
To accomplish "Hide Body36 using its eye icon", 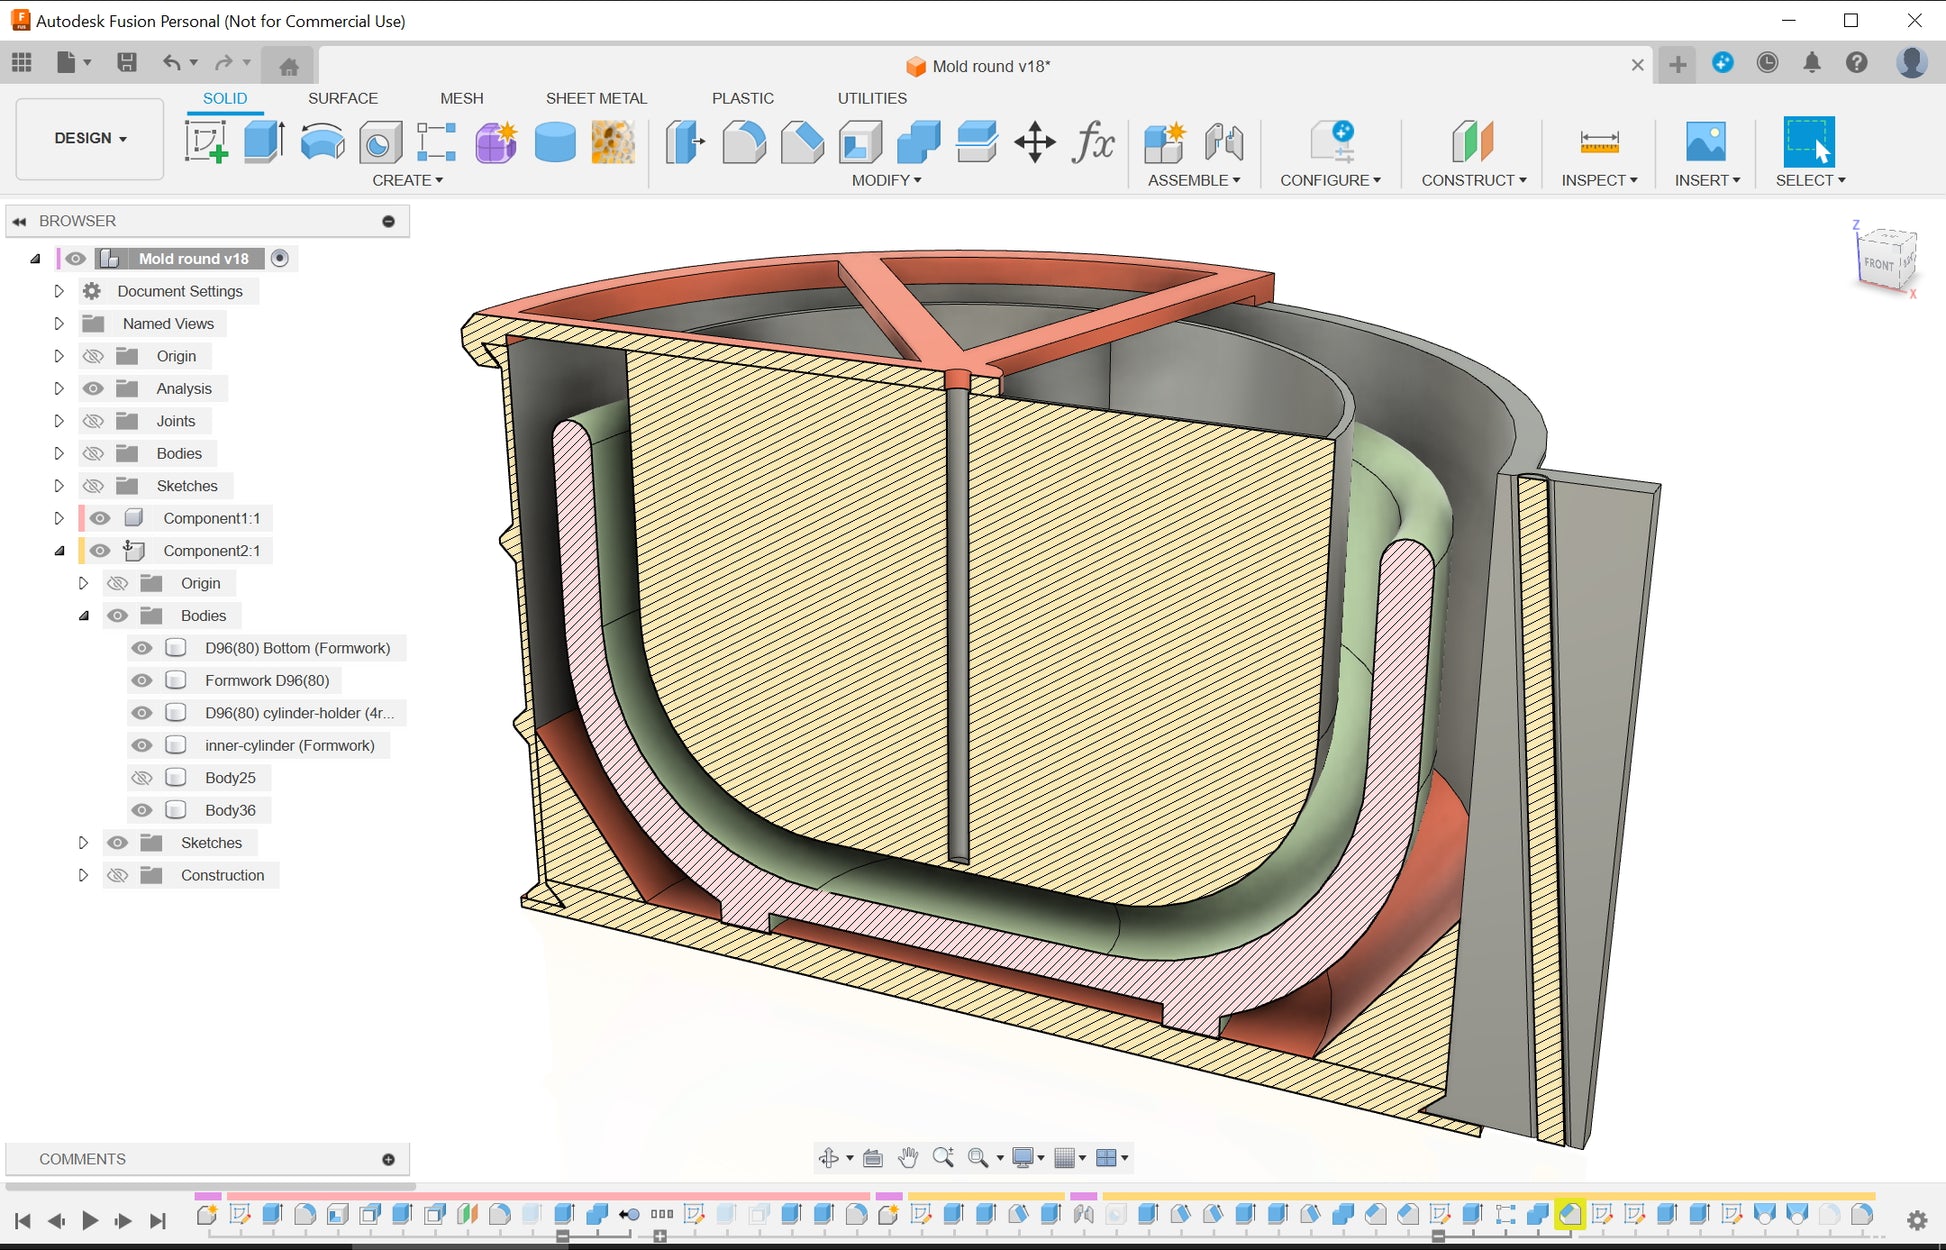I will [x=142, y=810].
